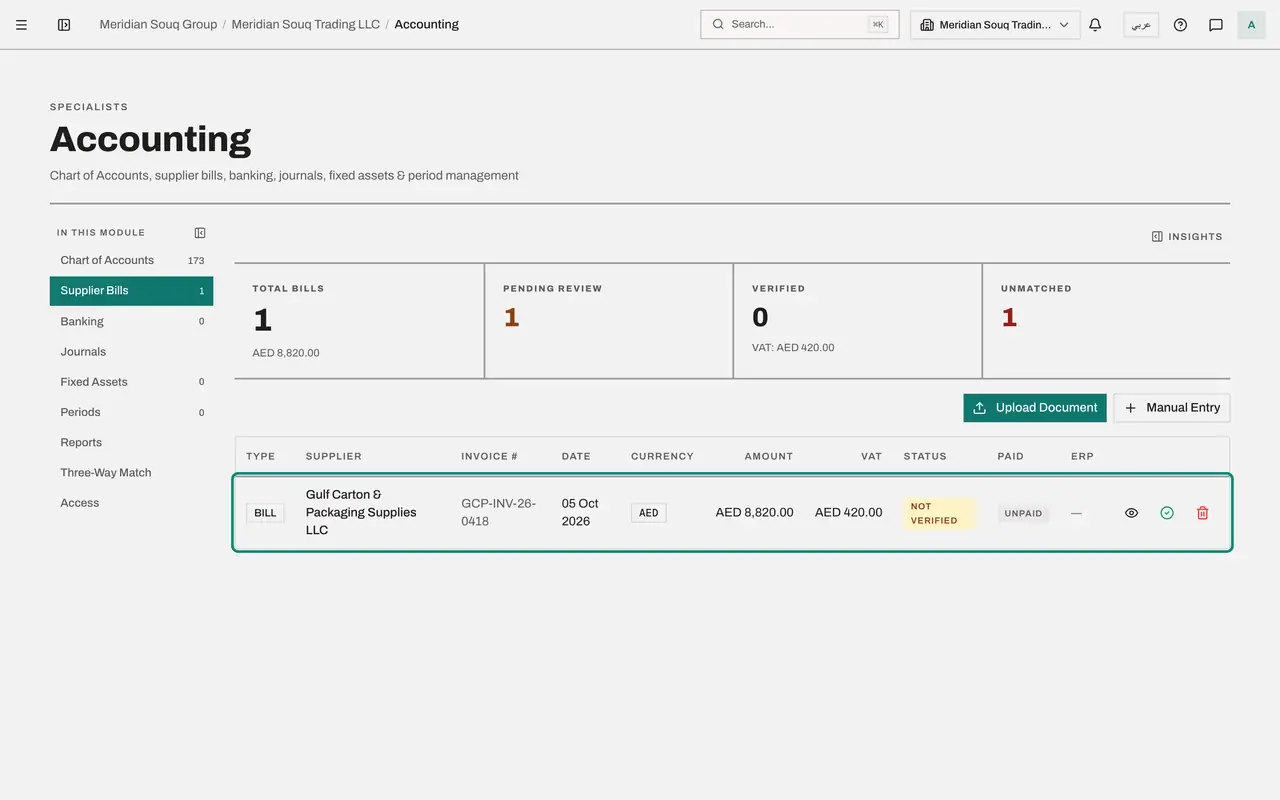Screen dimensions: 1280x800
Task: Collapse the In This Module sidebar
Action: click(200, 233)
